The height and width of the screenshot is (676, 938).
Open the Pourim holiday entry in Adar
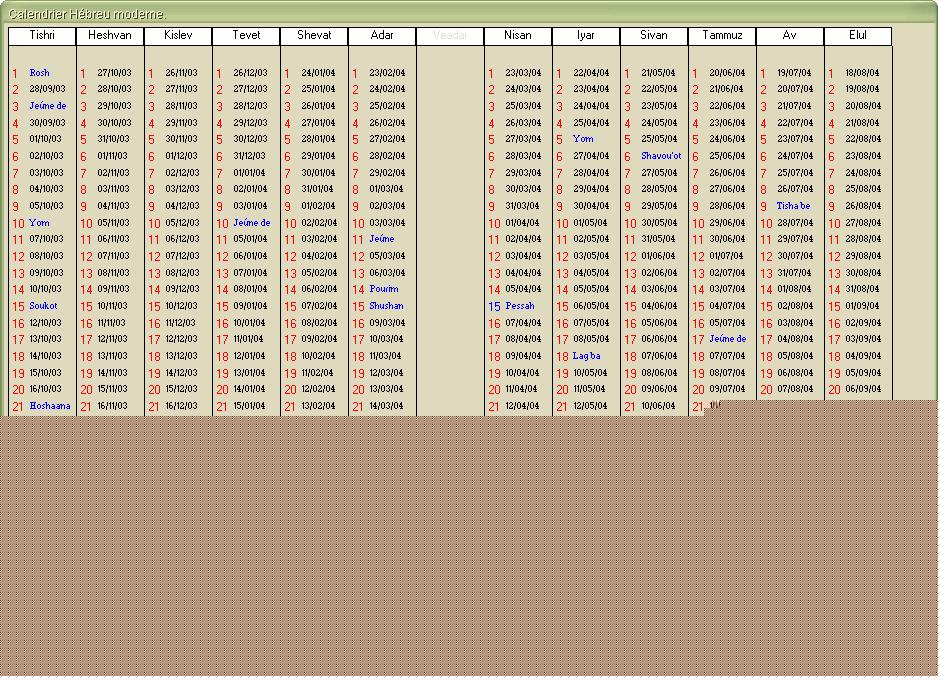pyautogui.click(x=384, y=289)
